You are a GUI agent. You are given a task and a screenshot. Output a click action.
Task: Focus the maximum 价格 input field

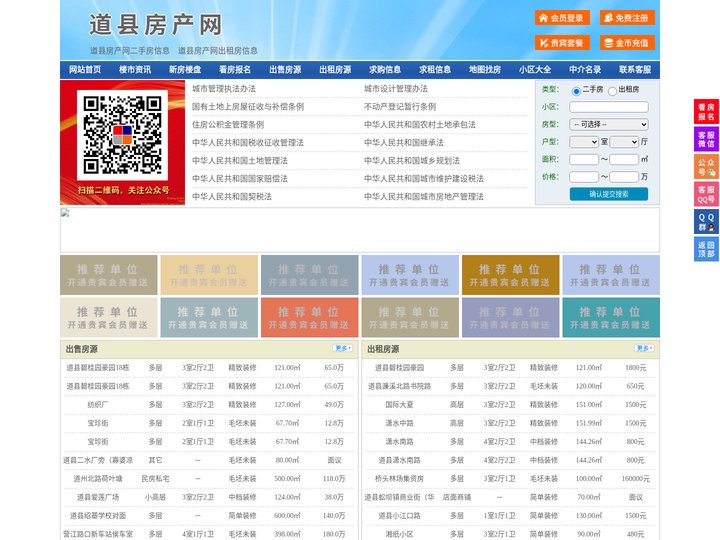click(x=624, y=177)
